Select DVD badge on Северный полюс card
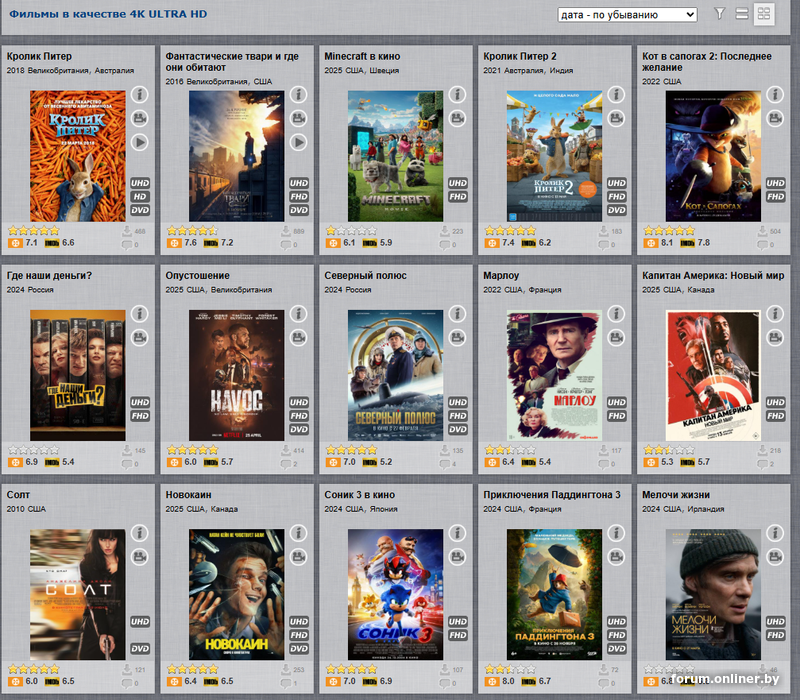The width and height of the screenshot is (800, 700). pyautogui.click(x=457, y=430)
